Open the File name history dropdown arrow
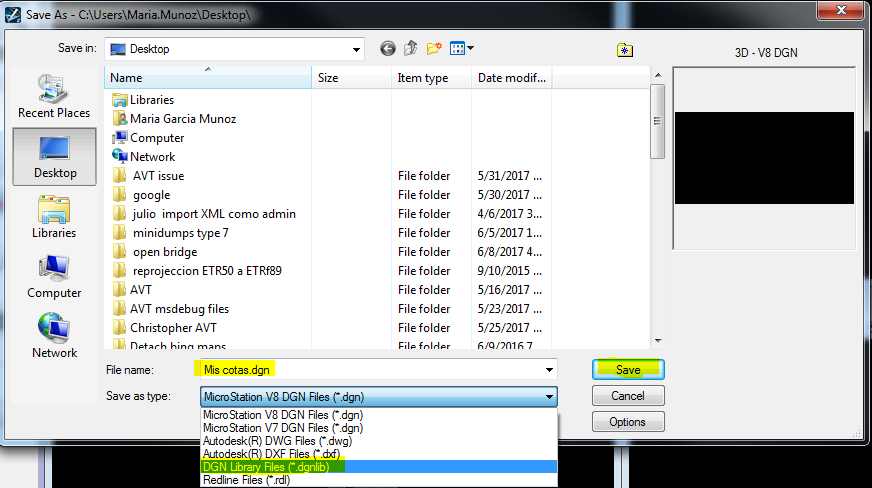 pyautogui.click(x=549, y=370)
